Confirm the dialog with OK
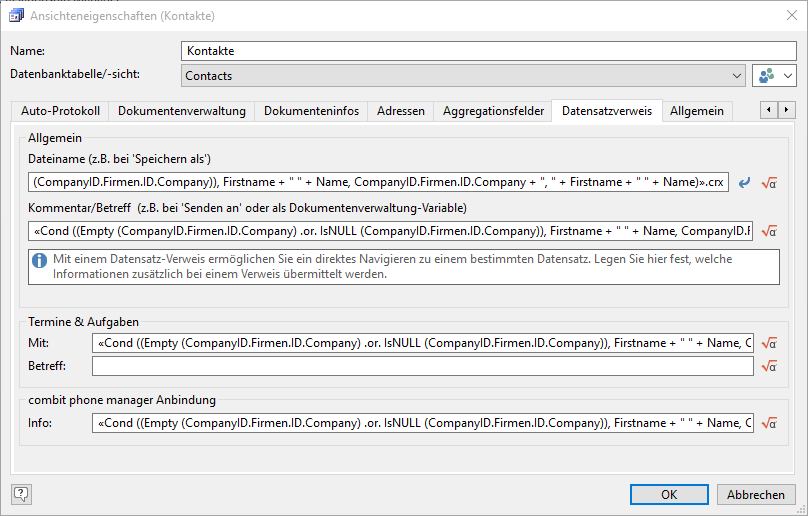 pos(669,494)
